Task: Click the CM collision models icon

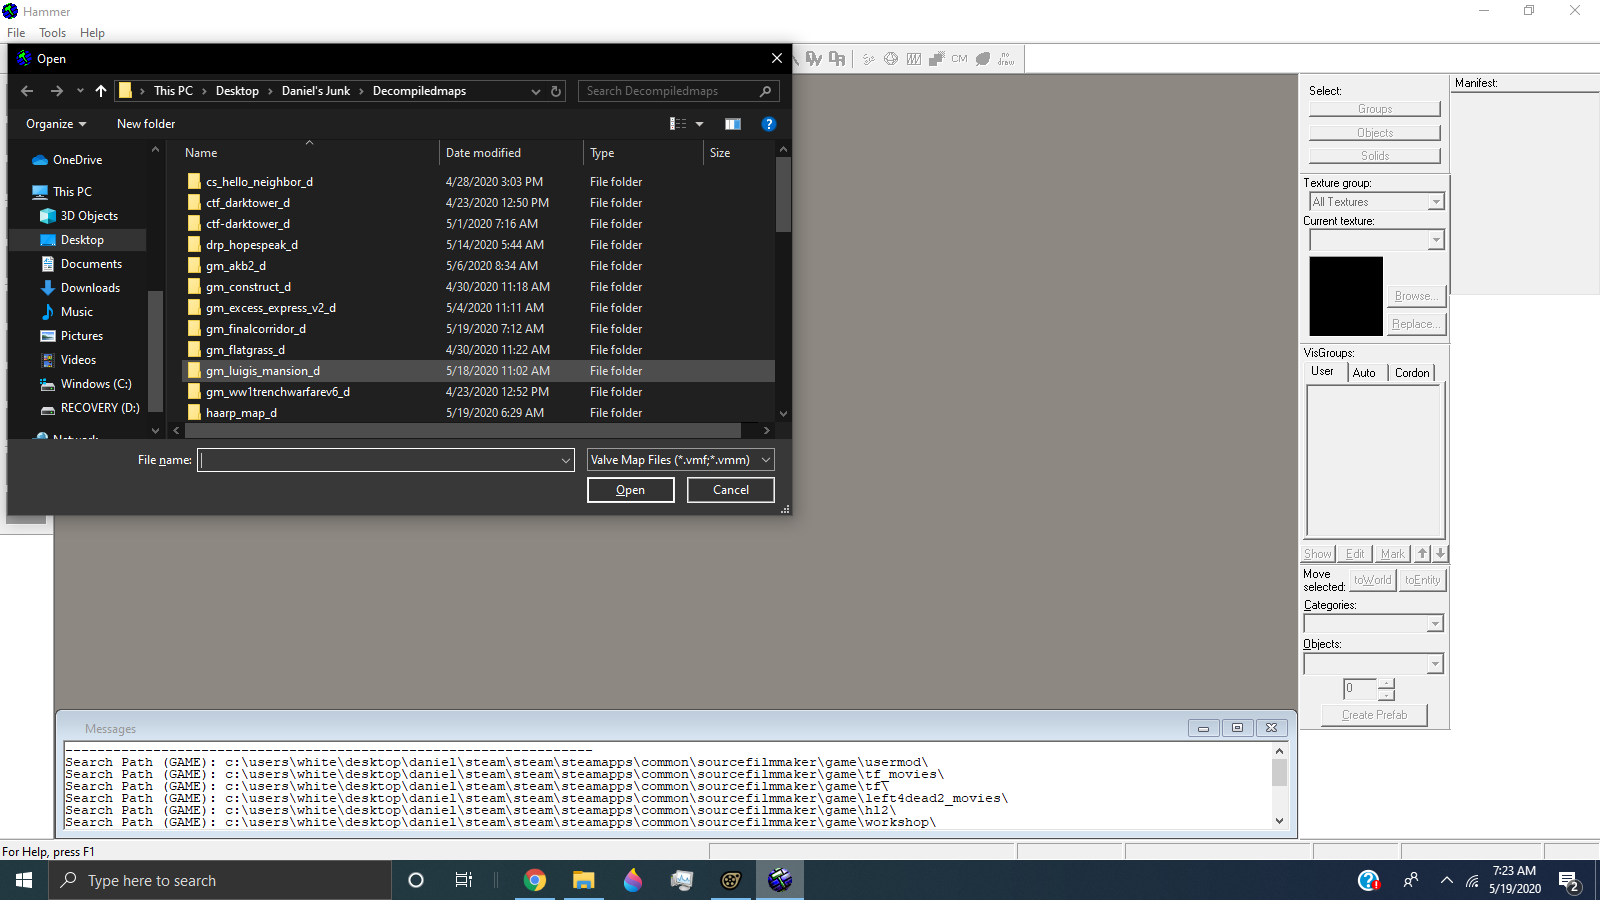Action: (960, 59)
